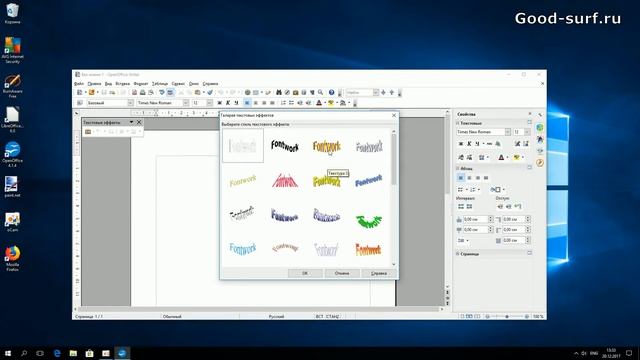This screenshot has width=640, height=360.
Task: Open Microsoft Edge from taskbar
Action: coord(57,353)
